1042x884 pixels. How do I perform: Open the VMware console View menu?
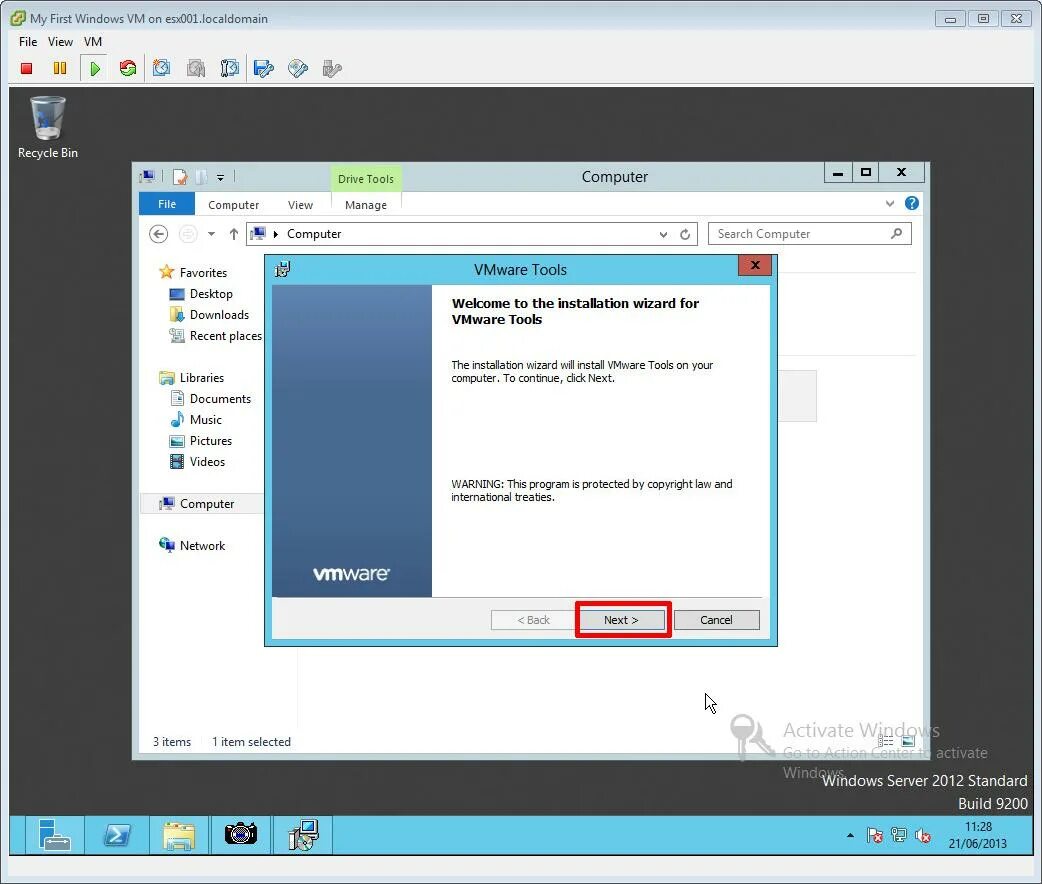click(60, 41)
